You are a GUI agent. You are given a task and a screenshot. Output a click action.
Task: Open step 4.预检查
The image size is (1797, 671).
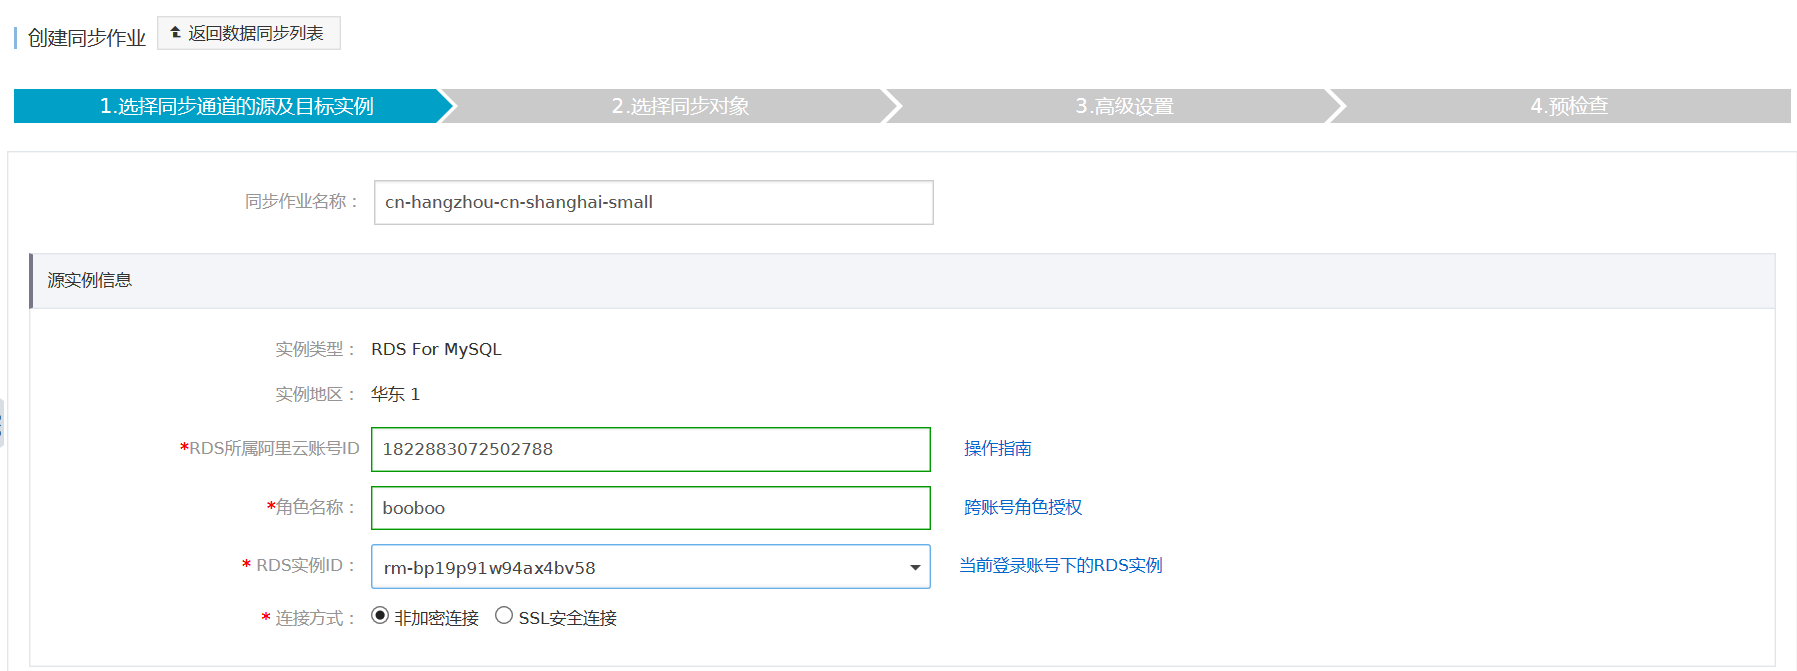(x=1568, y=106)
